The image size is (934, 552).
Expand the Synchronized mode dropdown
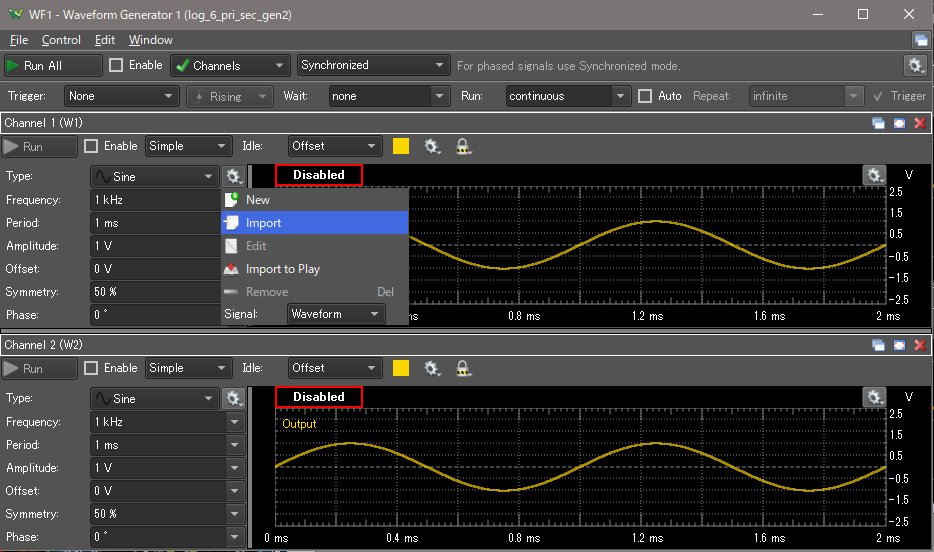pyautogui.click(x=372, y=66)
